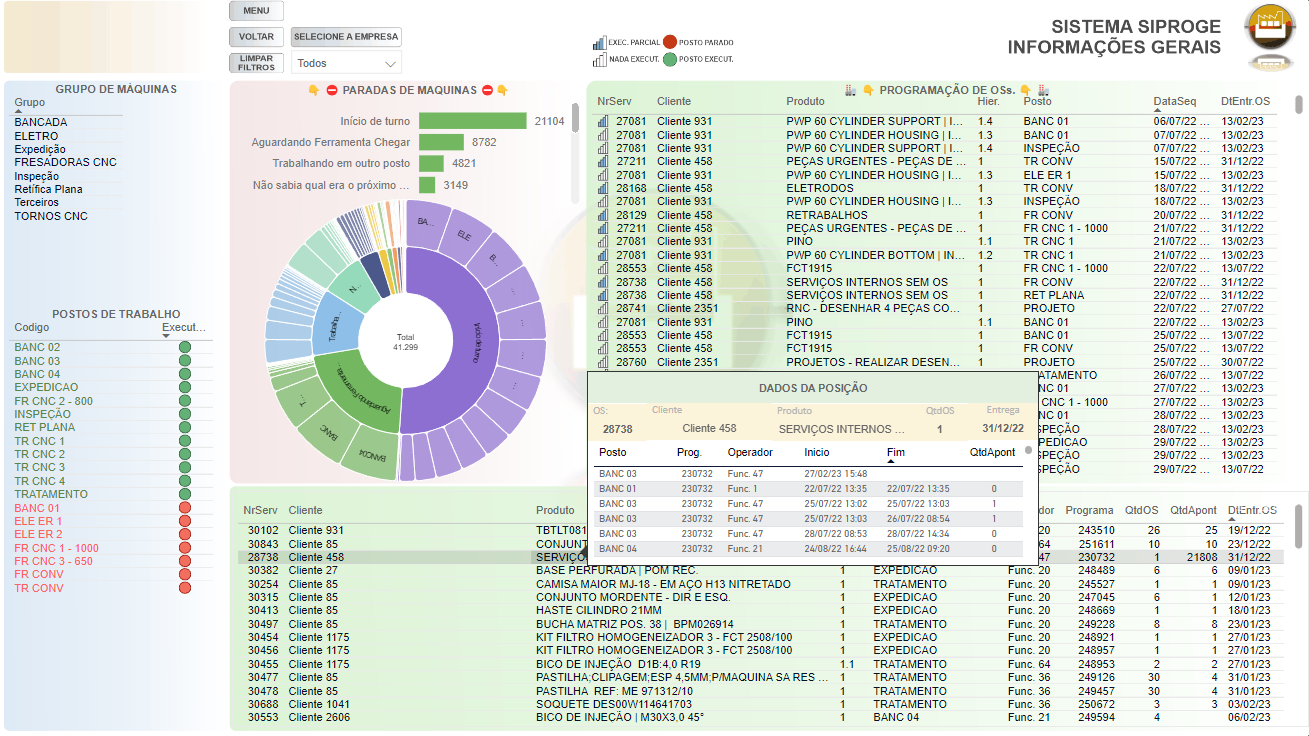Open the SELECIONE A EMPRESA selector
Viewport: 1309px width, 736px height.
point(345,36)
